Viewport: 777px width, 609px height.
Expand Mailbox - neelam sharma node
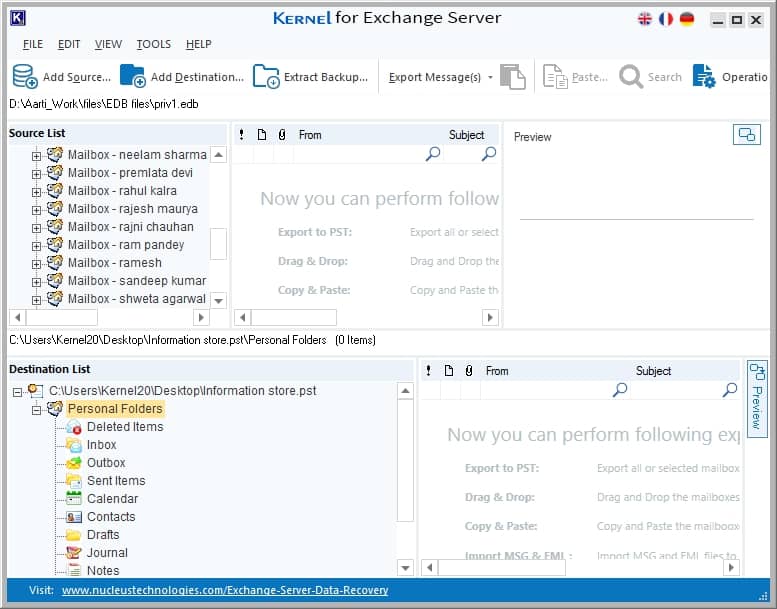coord(36,156)
